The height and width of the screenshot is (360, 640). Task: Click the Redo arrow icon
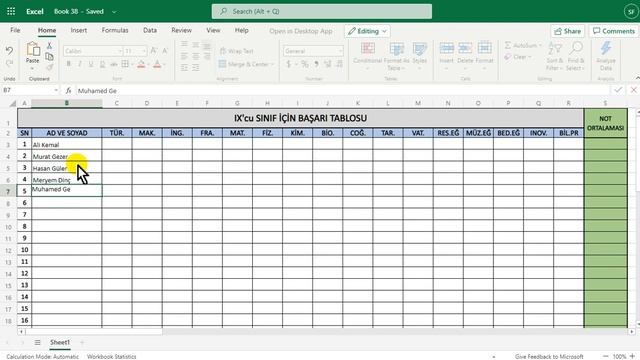point(9,63)
